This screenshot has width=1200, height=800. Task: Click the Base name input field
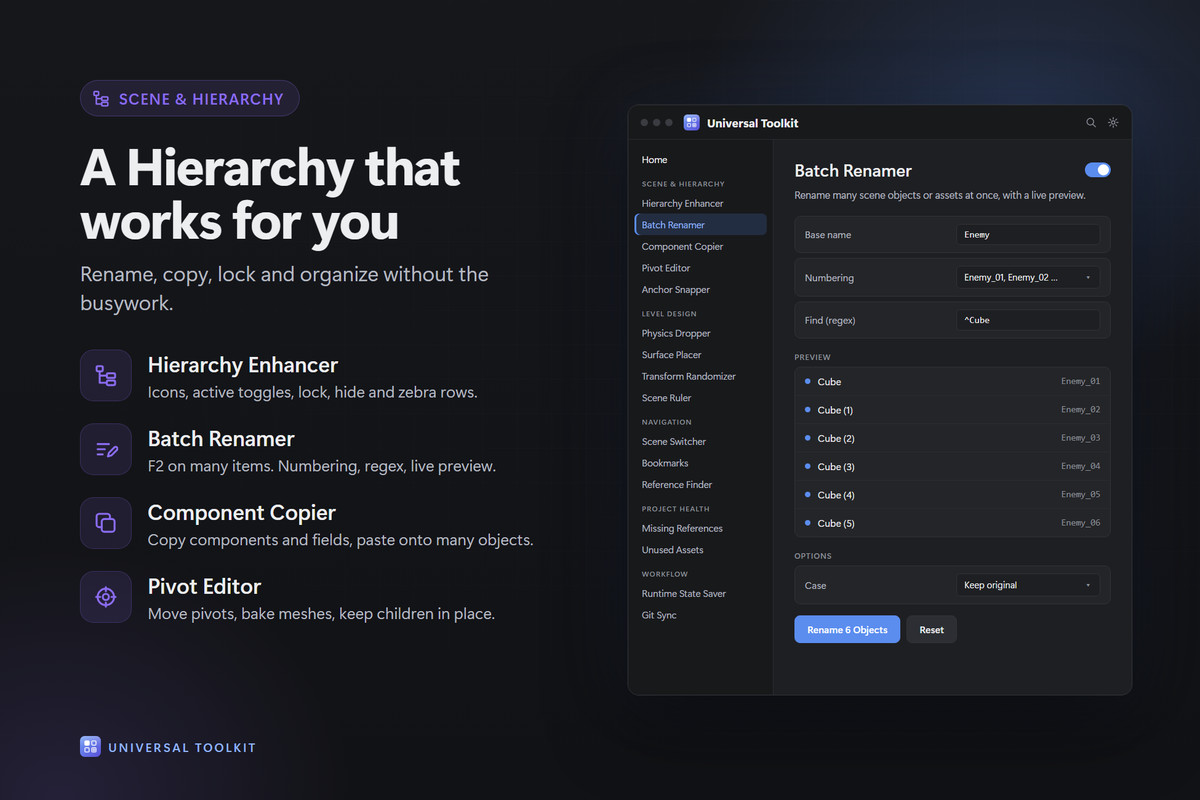pos(1028,235)
